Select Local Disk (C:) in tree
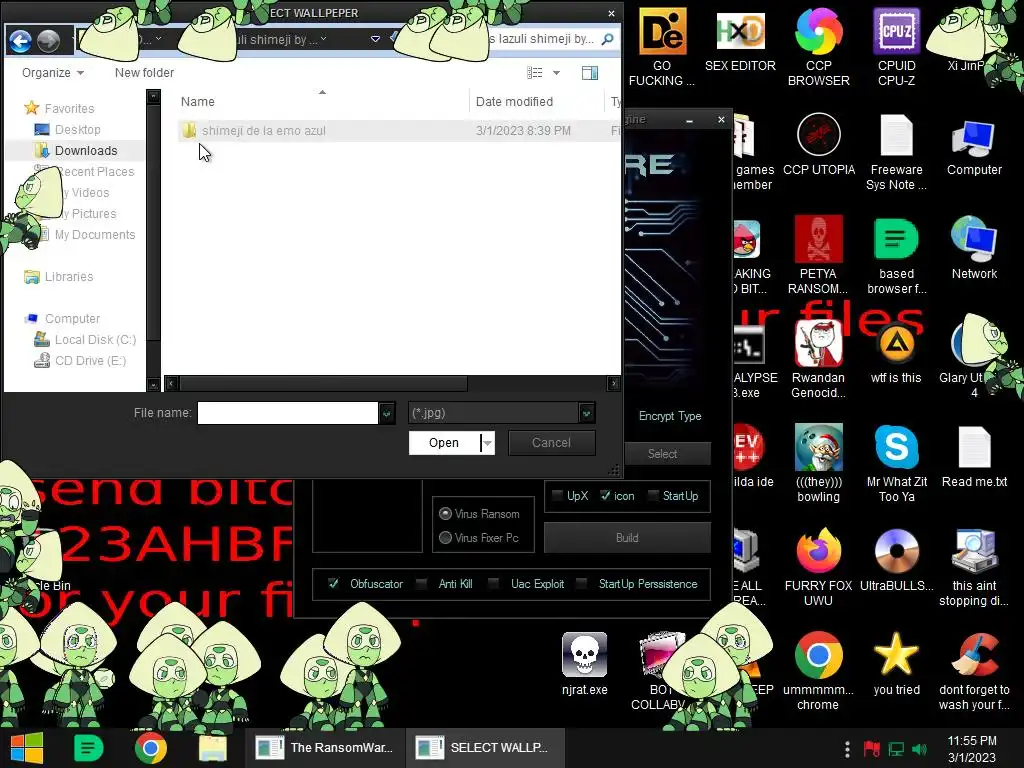Viewport: 1024px width, 768px height. [95, 340]
